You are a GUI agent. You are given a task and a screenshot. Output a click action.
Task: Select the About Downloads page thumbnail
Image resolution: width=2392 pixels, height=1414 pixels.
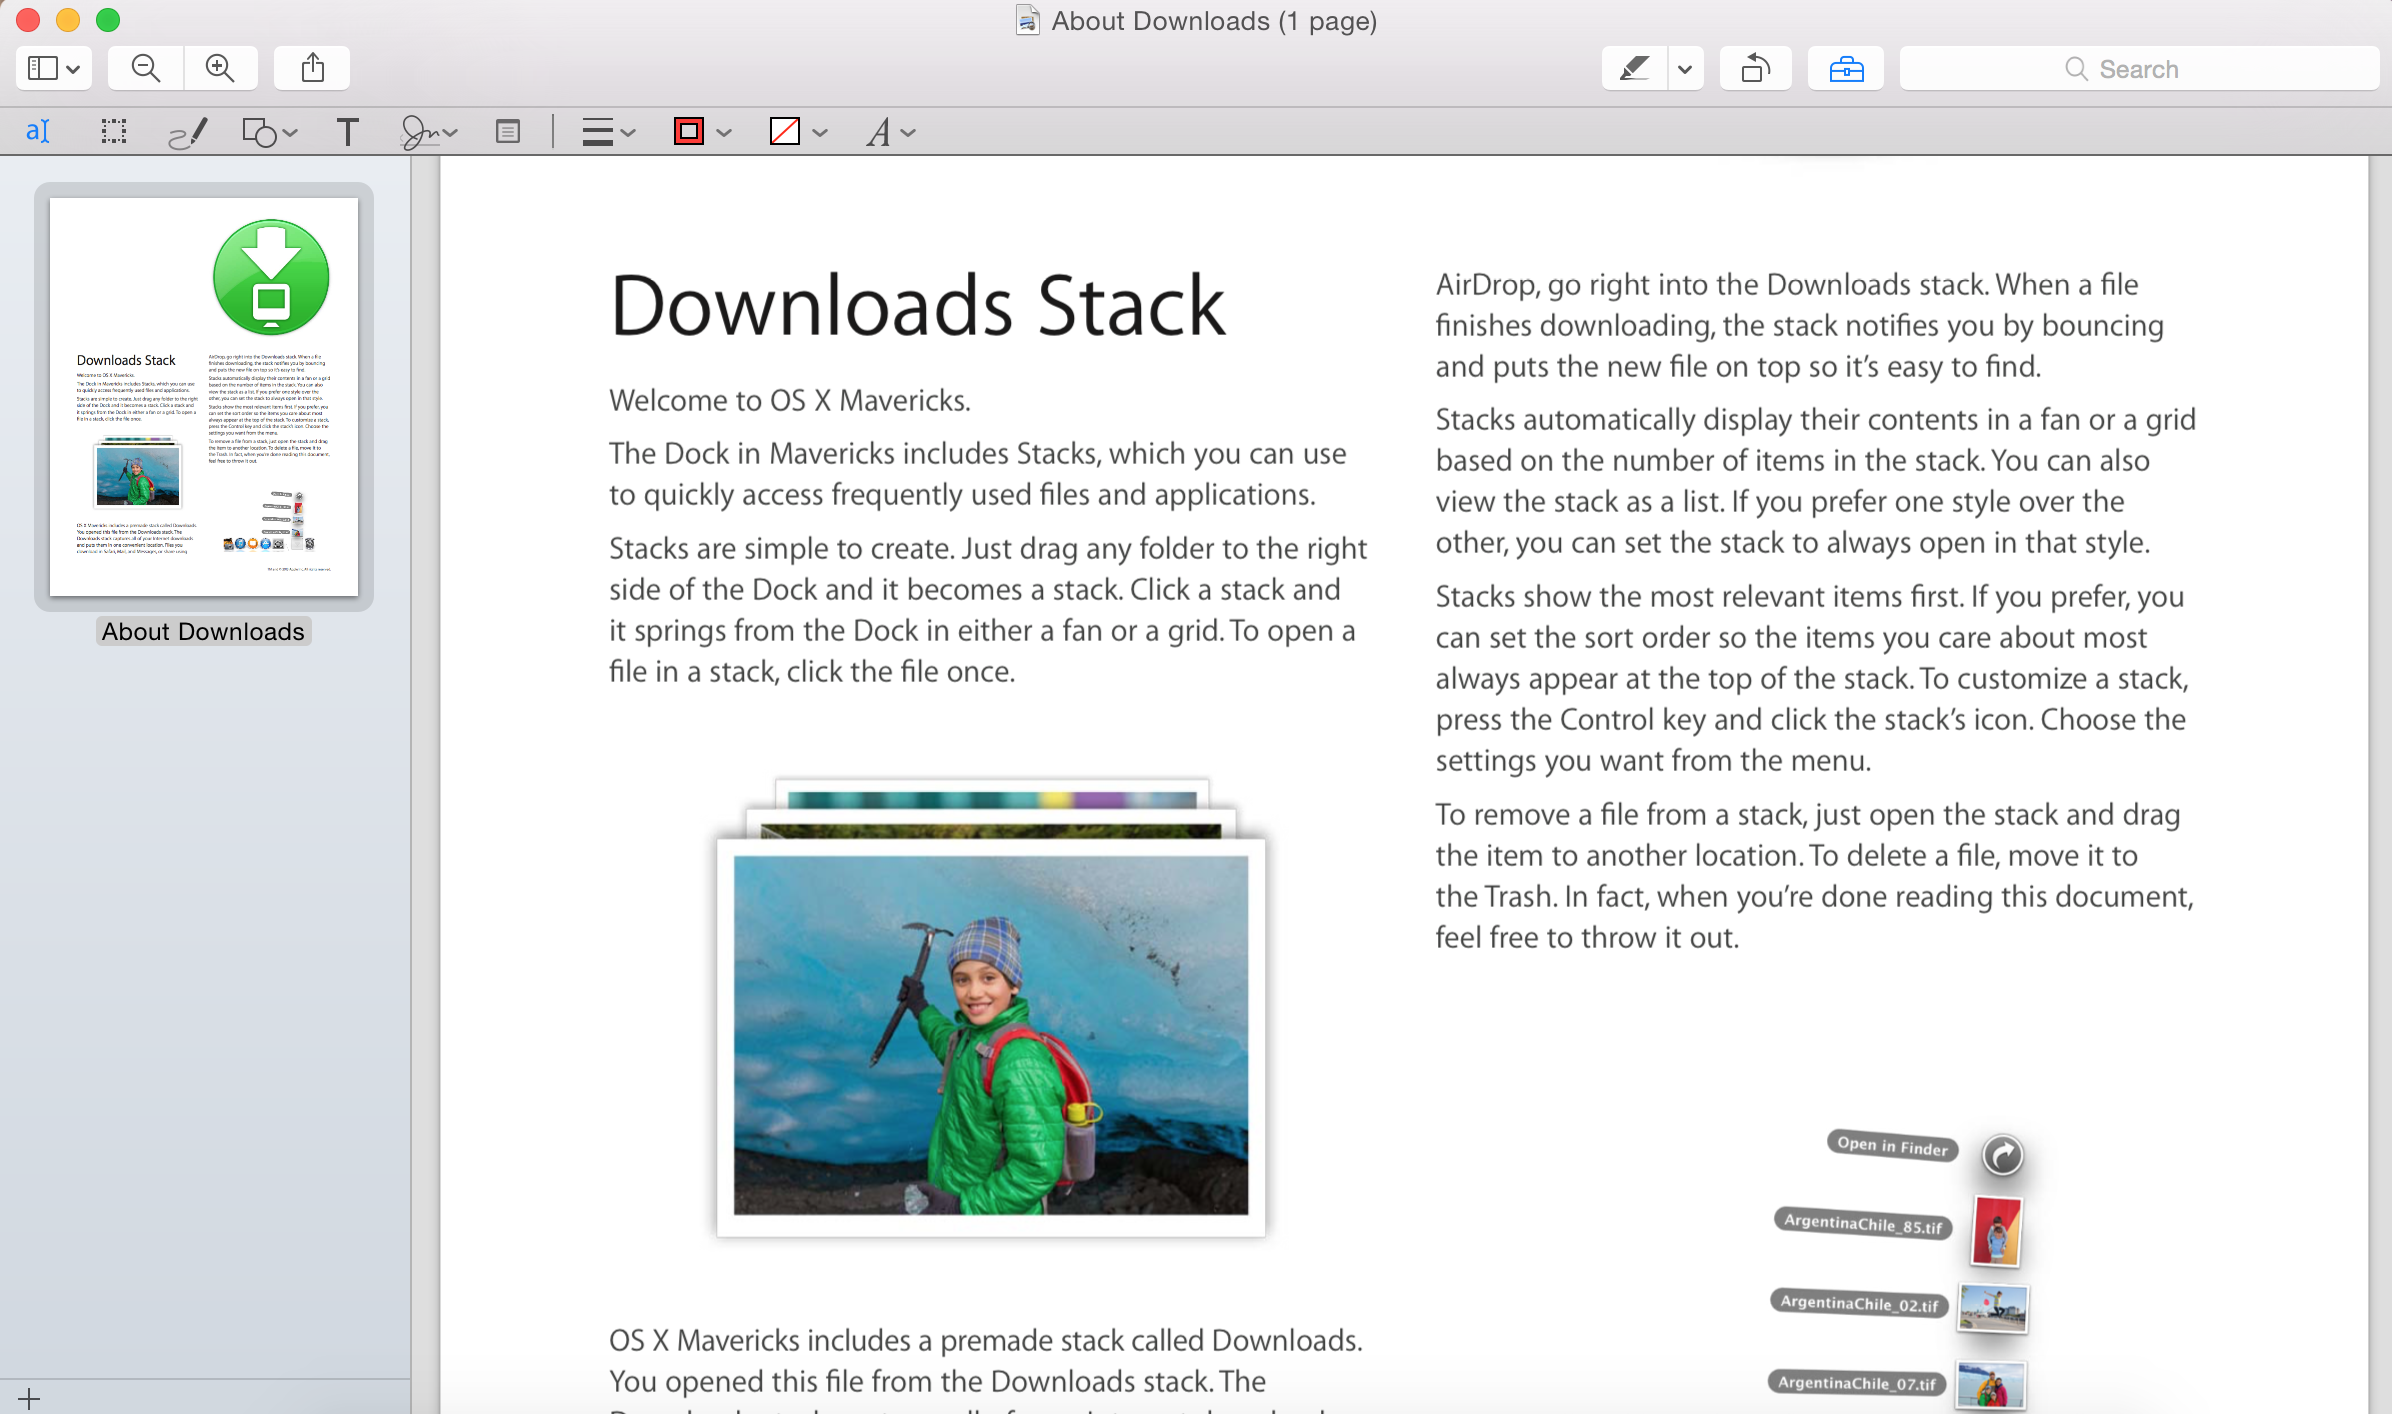pos(204,397)
